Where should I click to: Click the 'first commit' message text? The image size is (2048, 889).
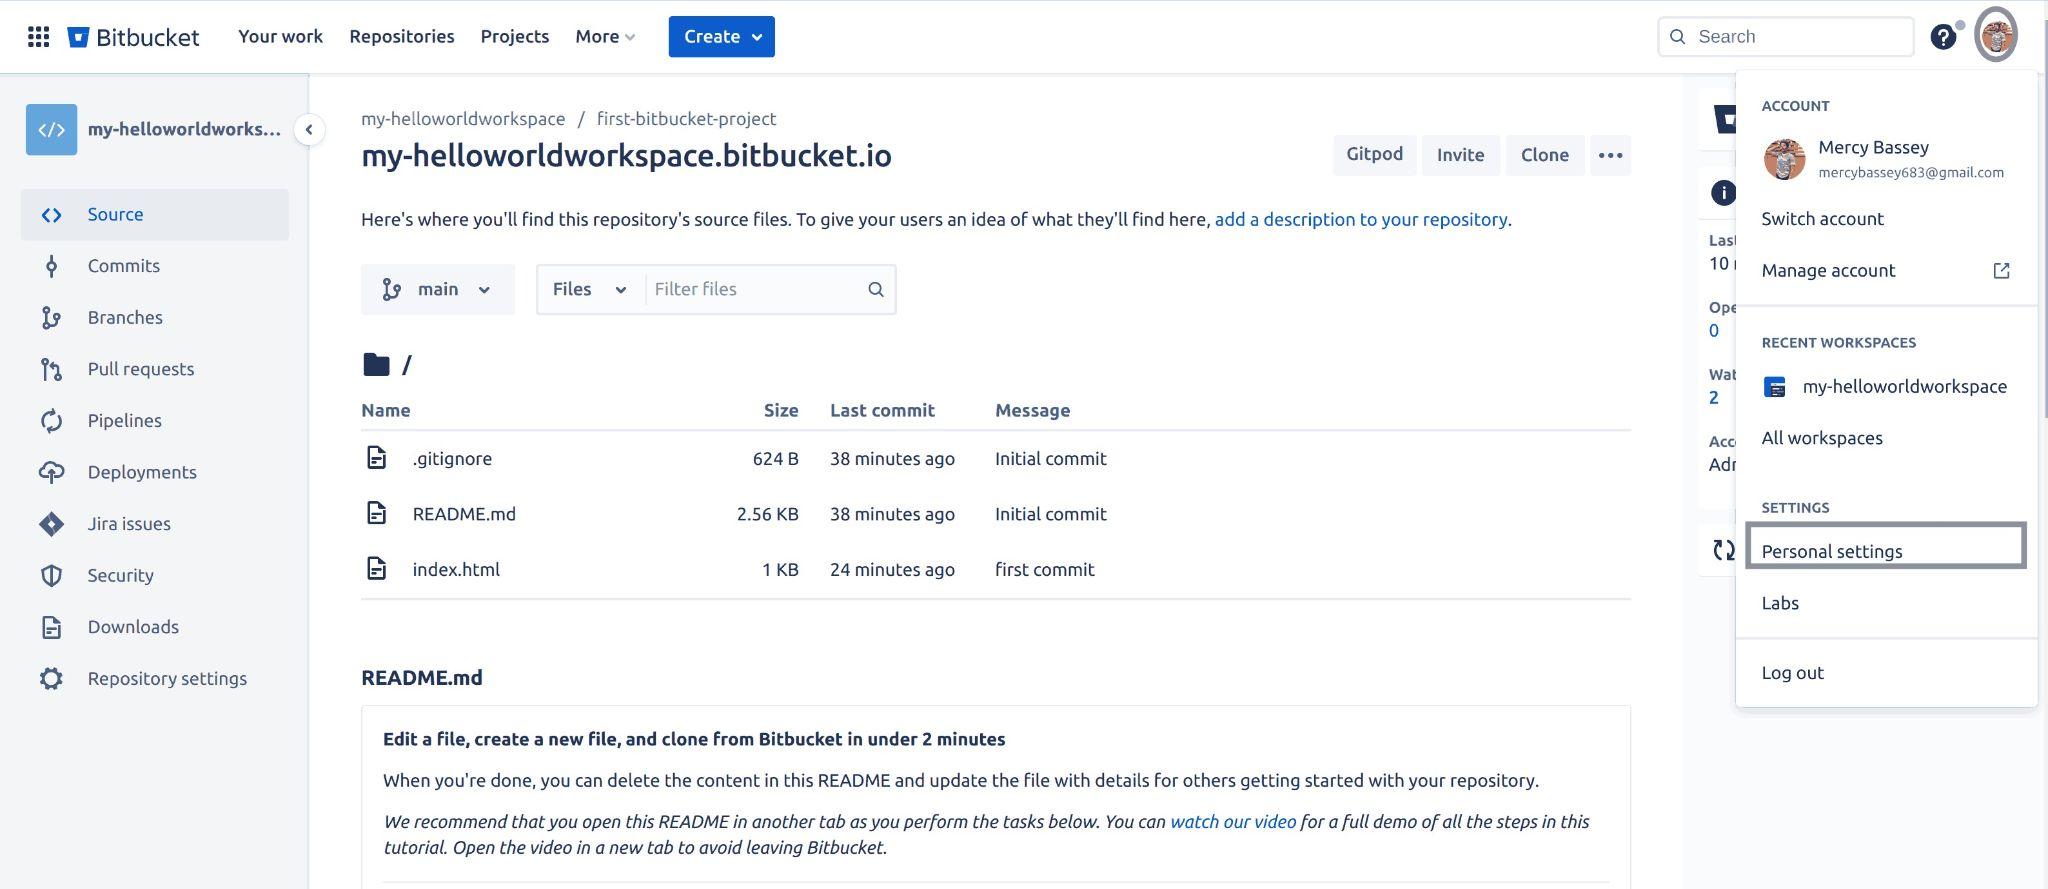tap(1044, 570)
